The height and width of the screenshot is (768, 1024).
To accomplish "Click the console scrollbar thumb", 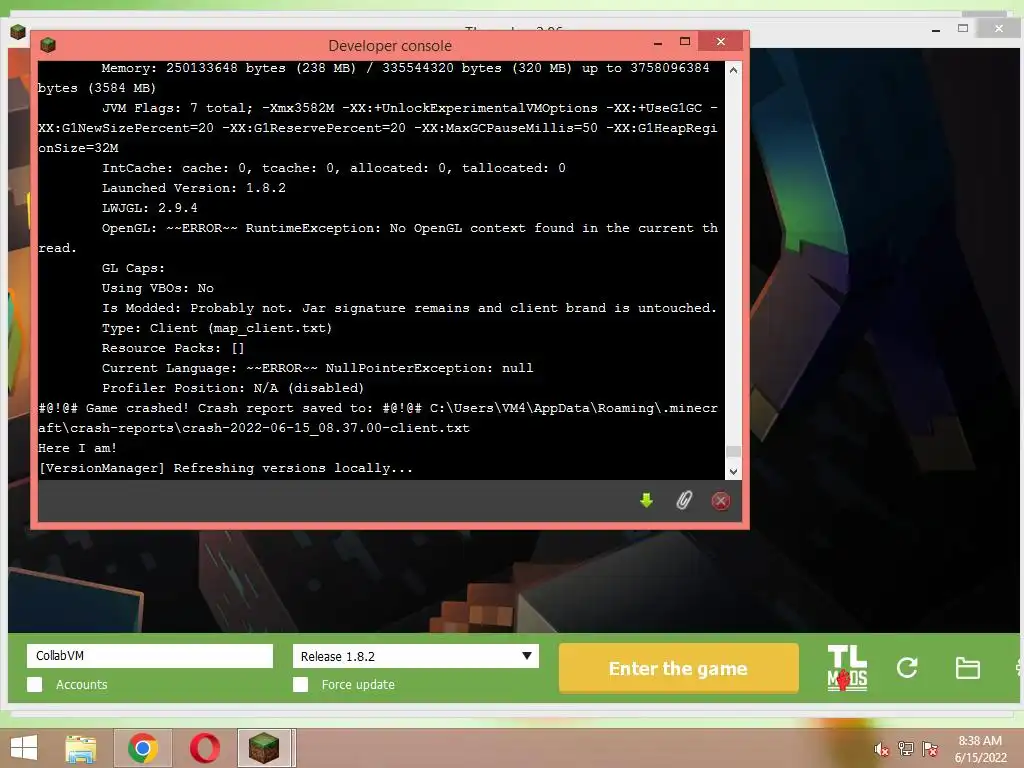I will click(x=733, y=451).
